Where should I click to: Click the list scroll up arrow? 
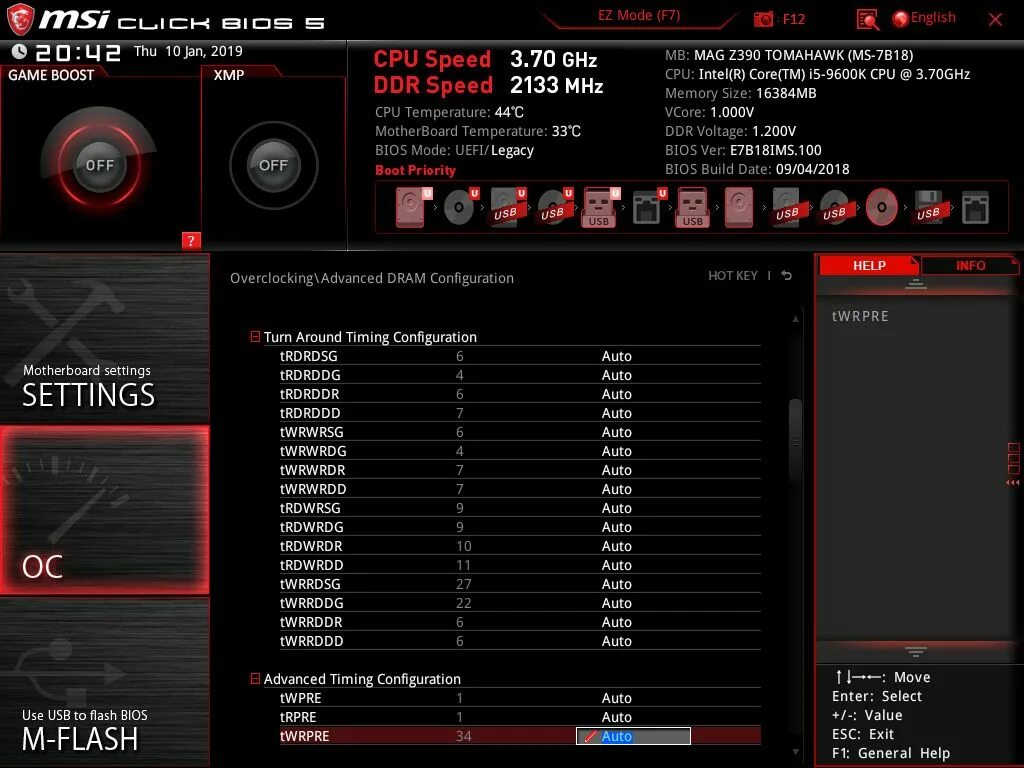[x=795, y=319]
